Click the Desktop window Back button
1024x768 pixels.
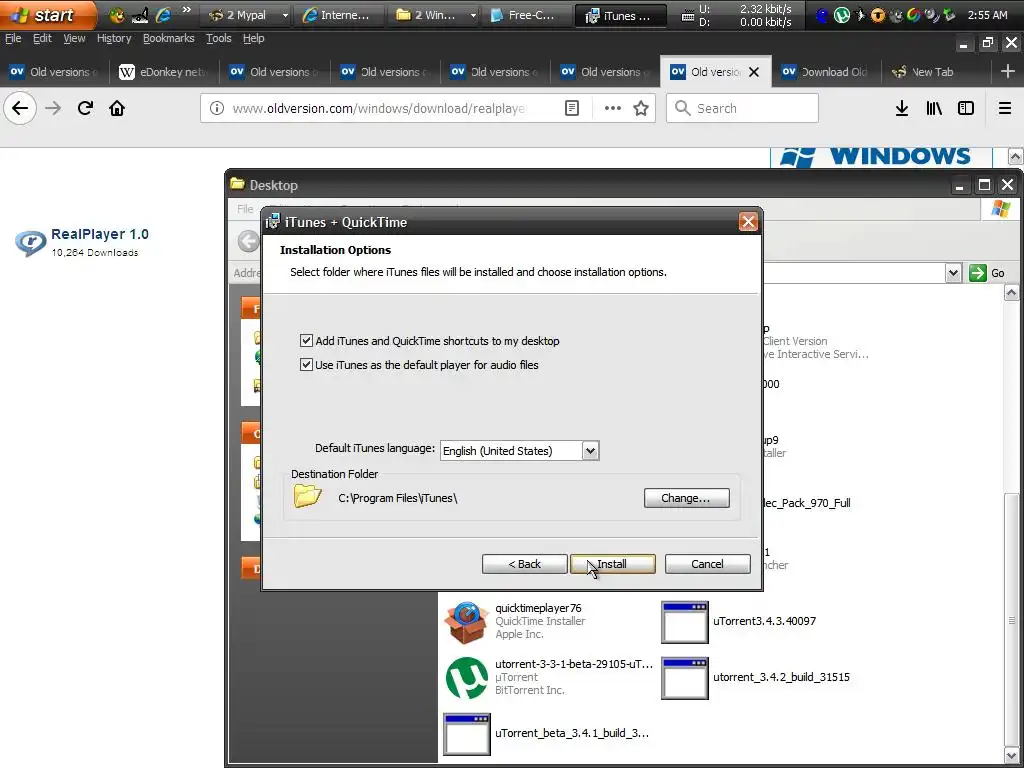248,241
